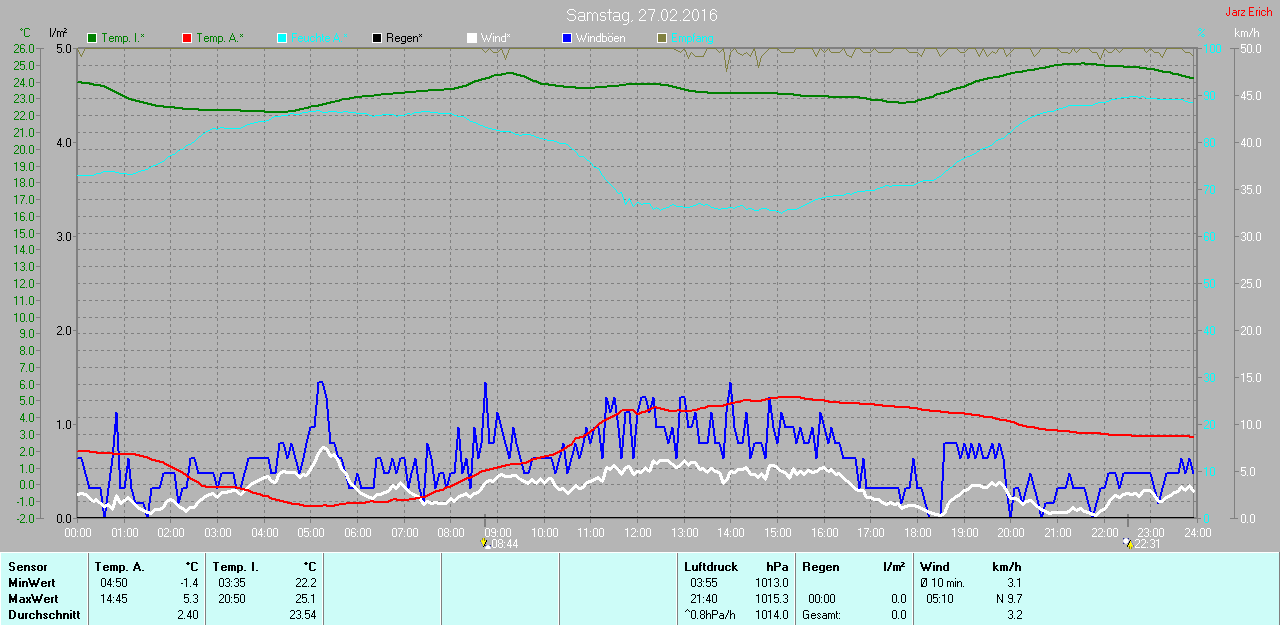Click the km/h axis unit label at top right
Image resolution: width=1280 pixels, height=625 pixels.
[1247, 33]
